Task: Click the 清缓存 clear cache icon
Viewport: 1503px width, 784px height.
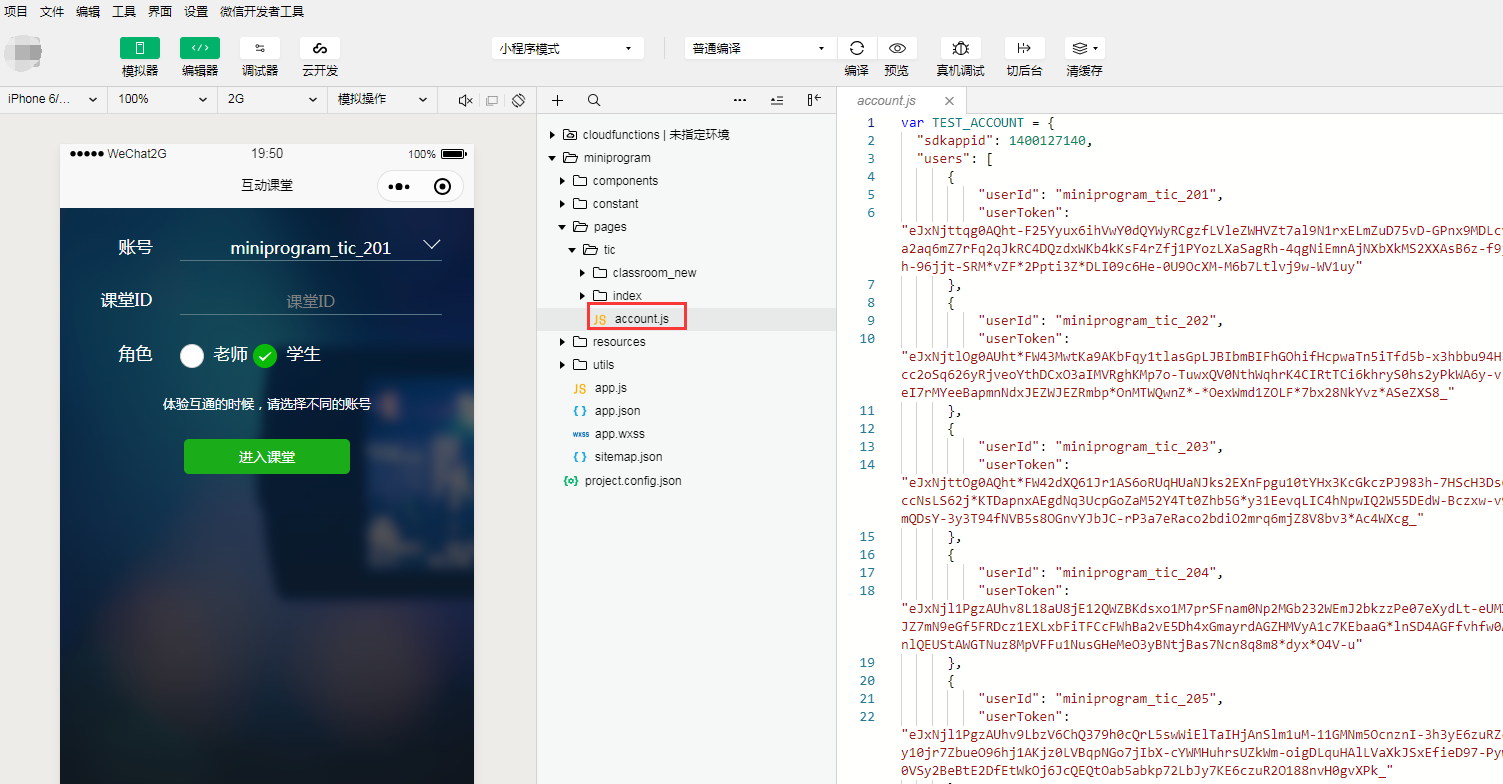Action: pyautogui.click(x=1078, y=48)
